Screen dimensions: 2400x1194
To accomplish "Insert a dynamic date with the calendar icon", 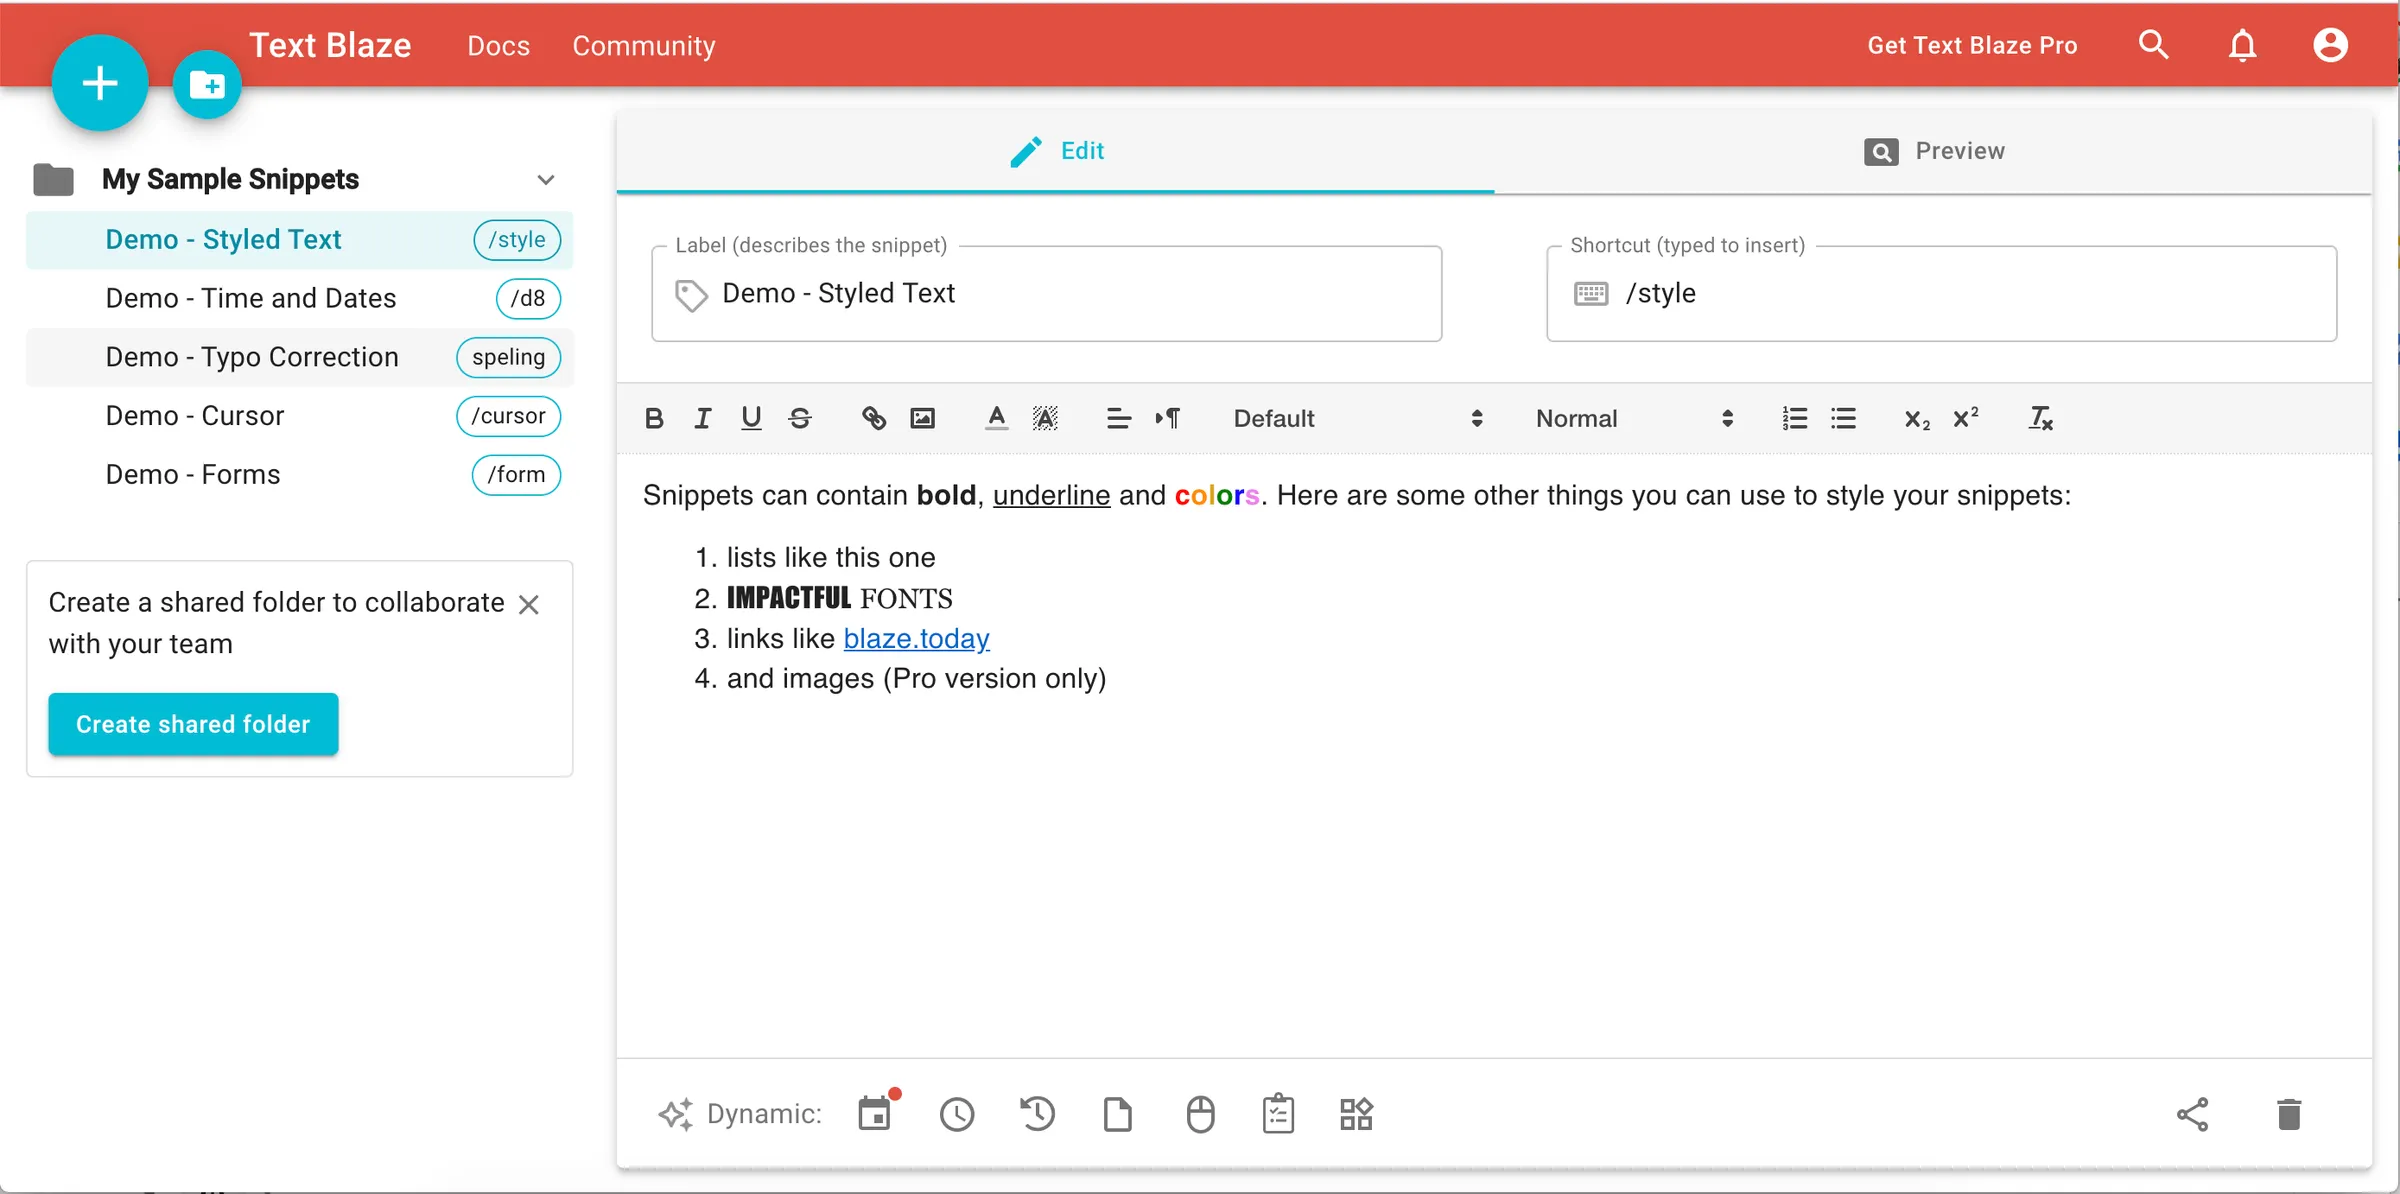I will point(876,1113).
